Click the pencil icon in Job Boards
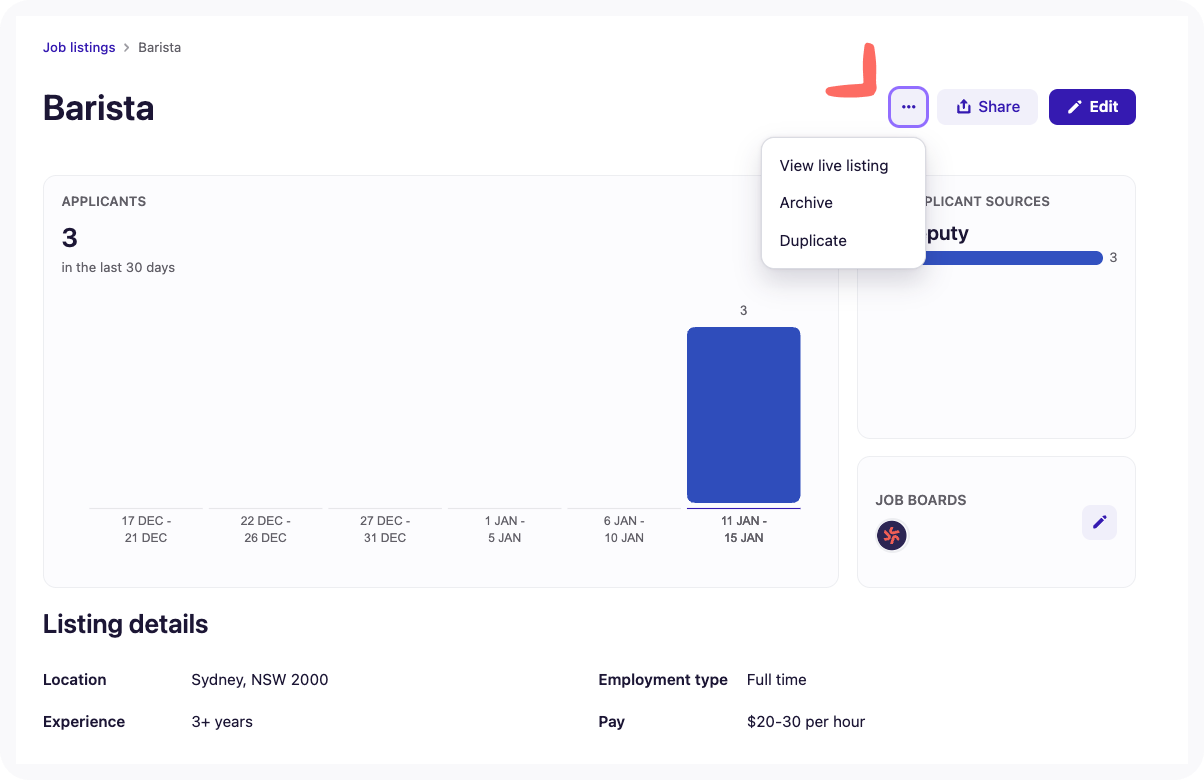 click(x=1099, y=522)
